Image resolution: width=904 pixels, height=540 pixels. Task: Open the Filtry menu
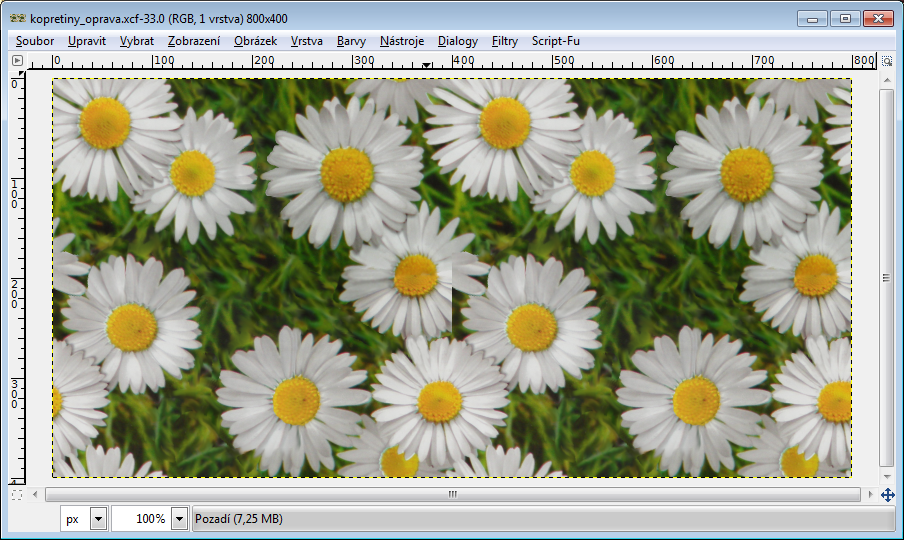504,41
